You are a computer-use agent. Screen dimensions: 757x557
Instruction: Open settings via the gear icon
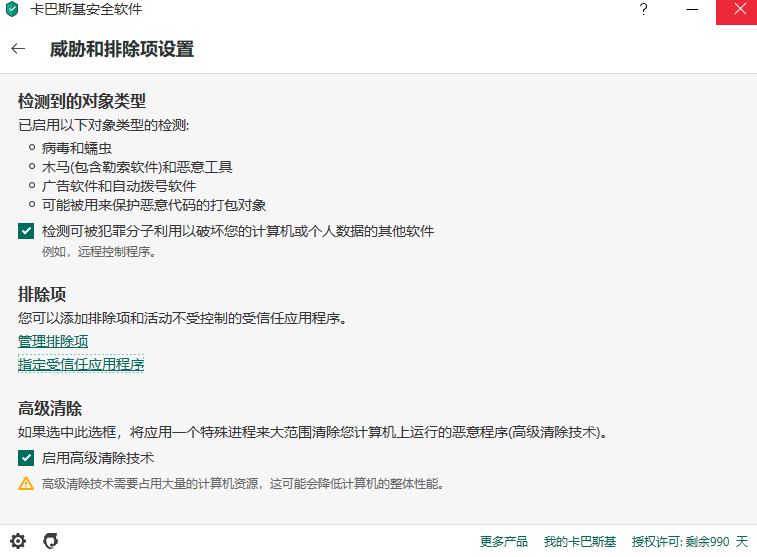coord(18,541)
